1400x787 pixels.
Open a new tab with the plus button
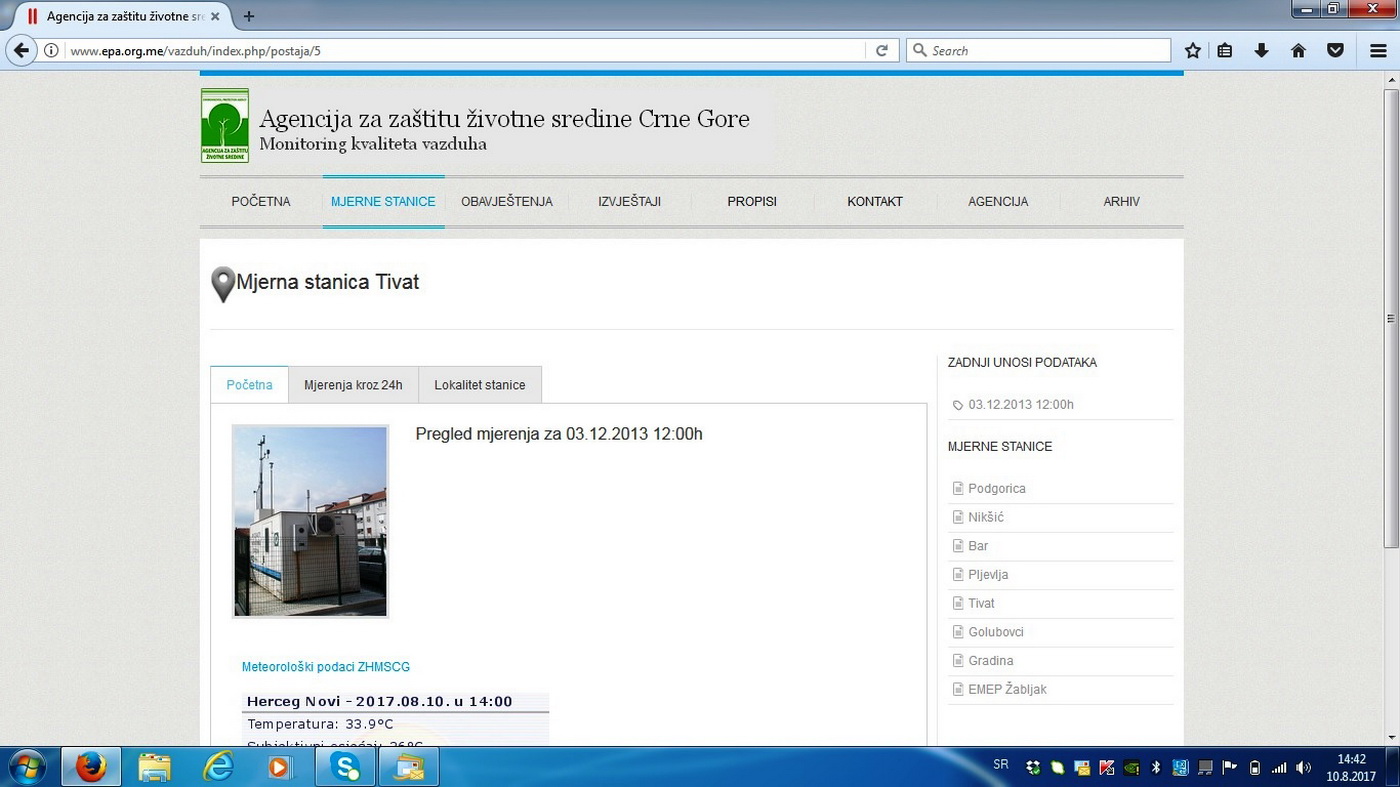click(249, 16)
